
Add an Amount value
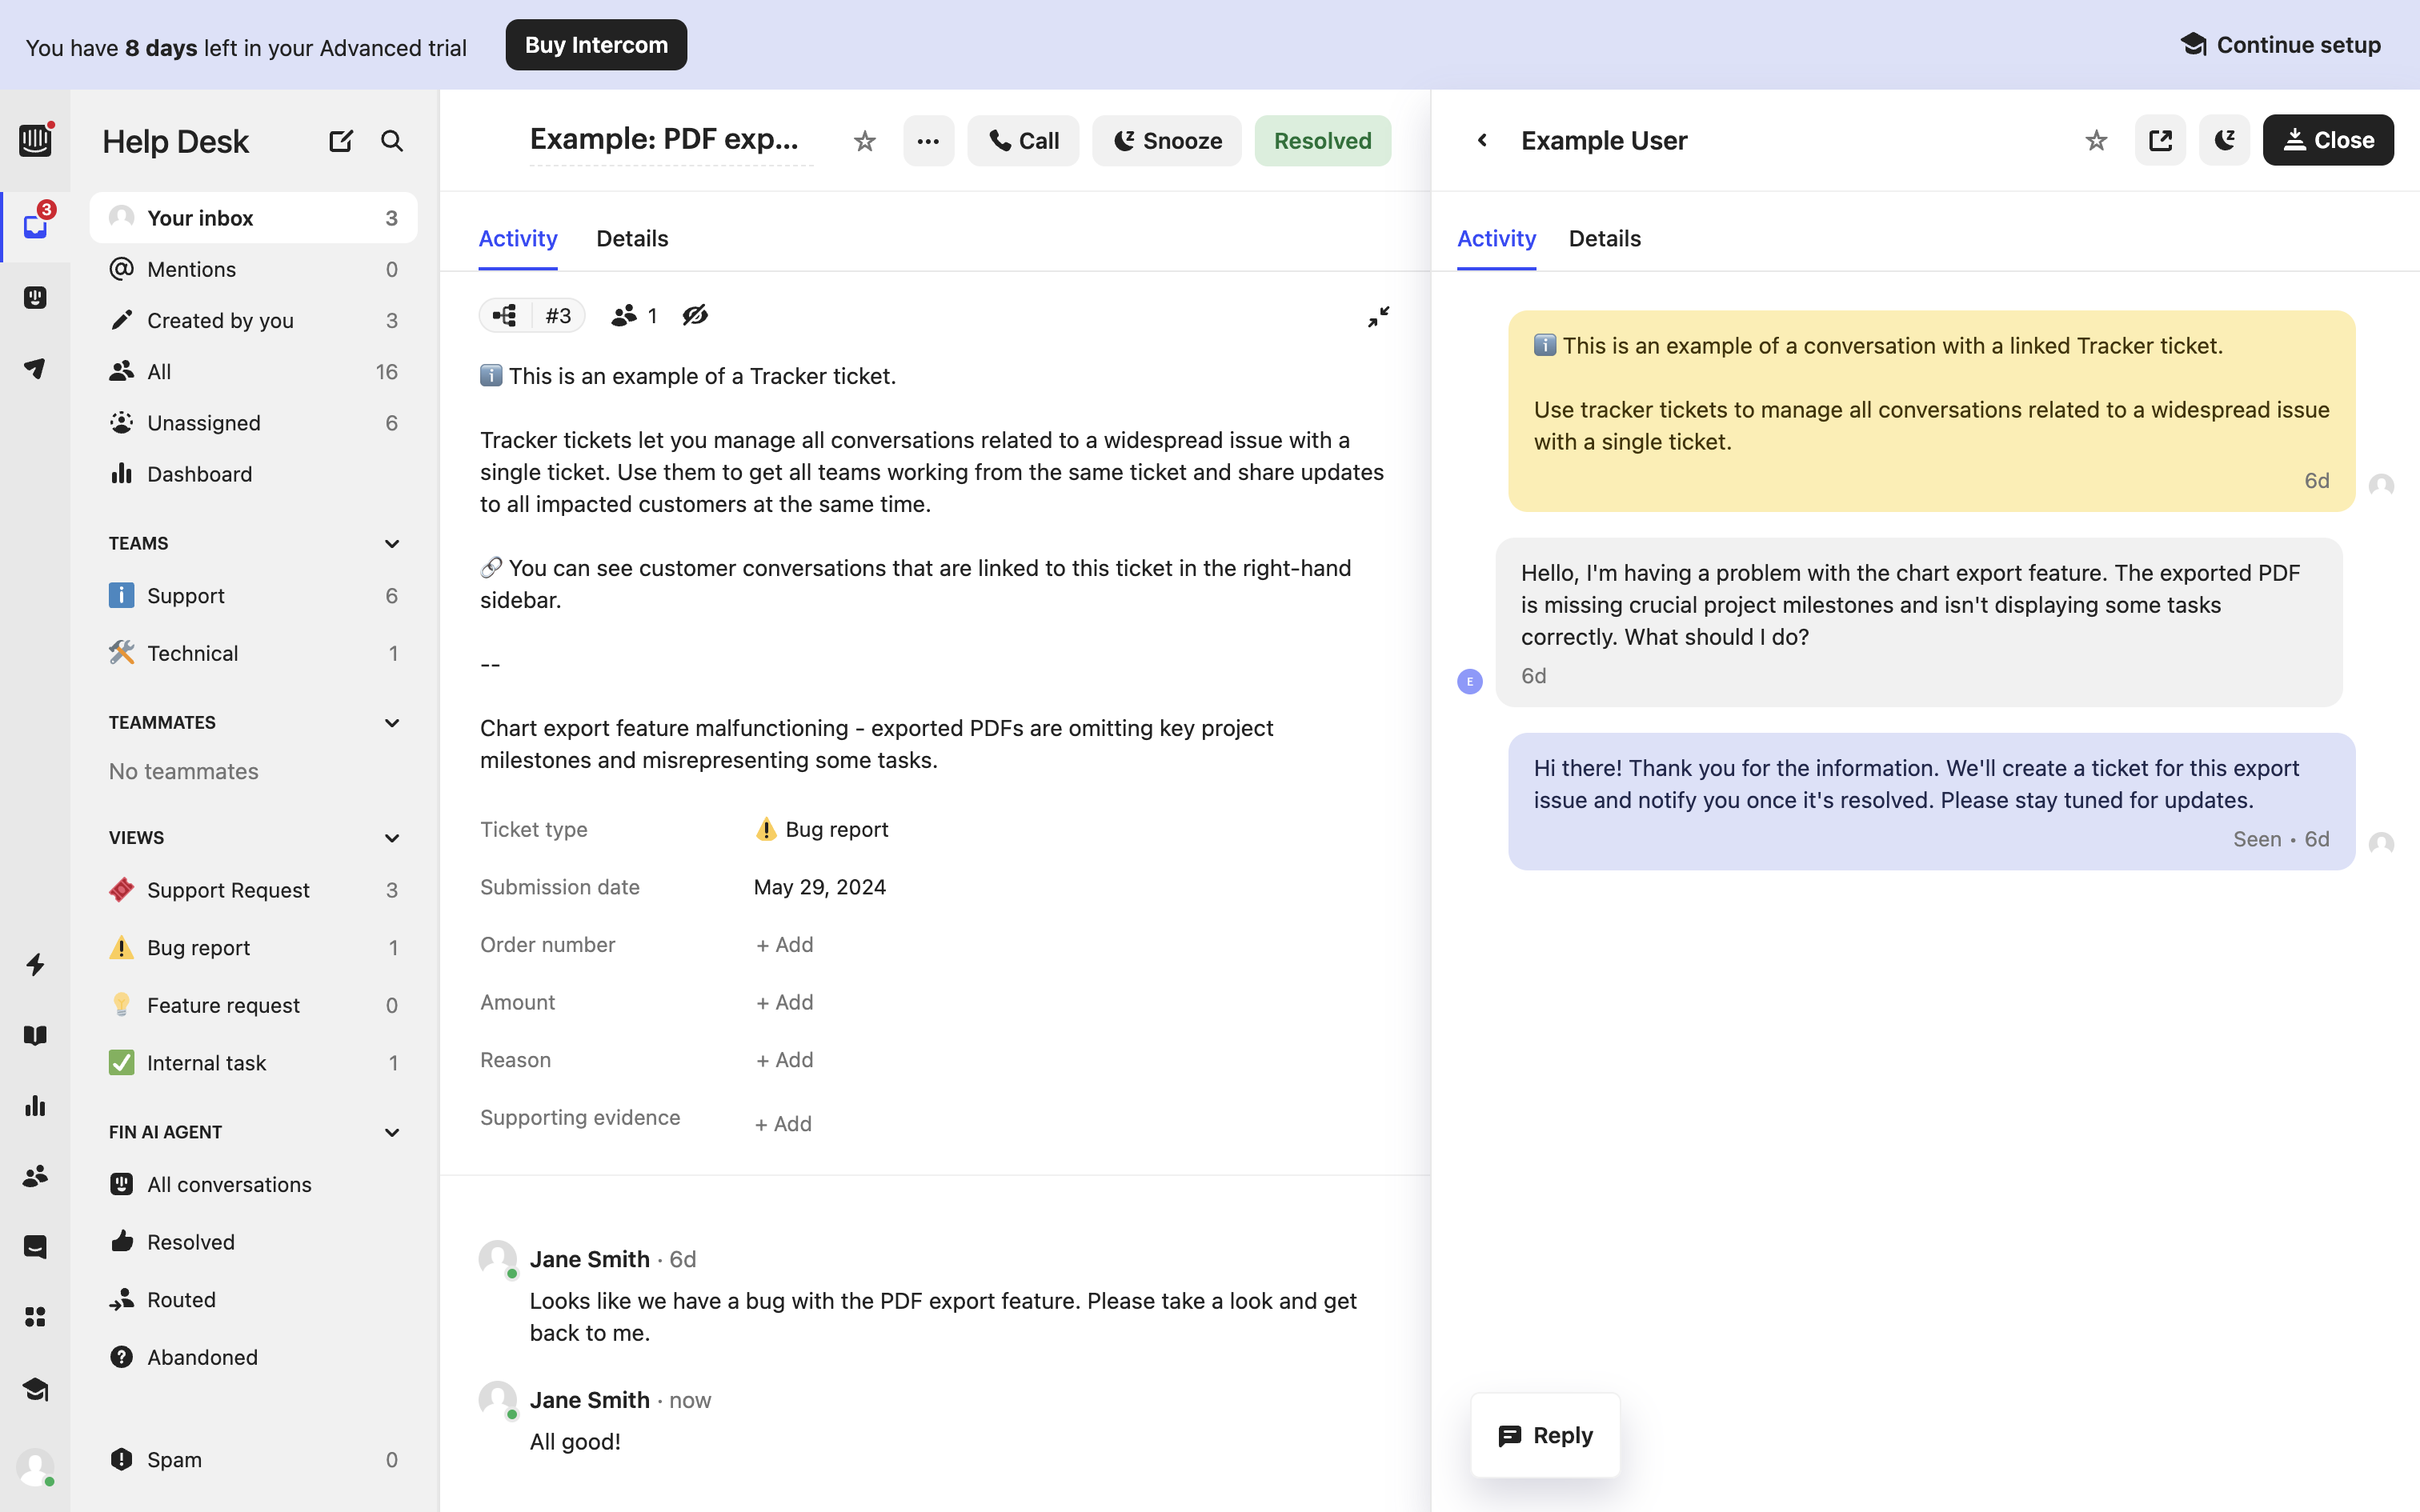click(785, 1002)
